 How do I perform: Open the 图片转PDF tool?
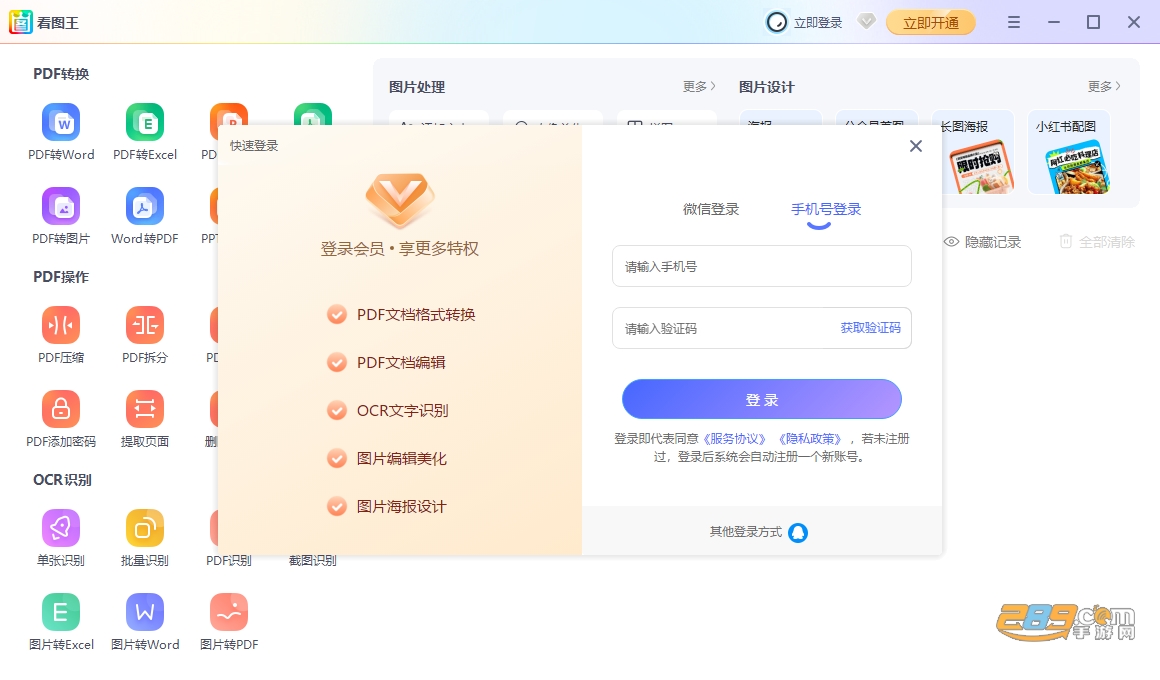click(x=229, y=622)
